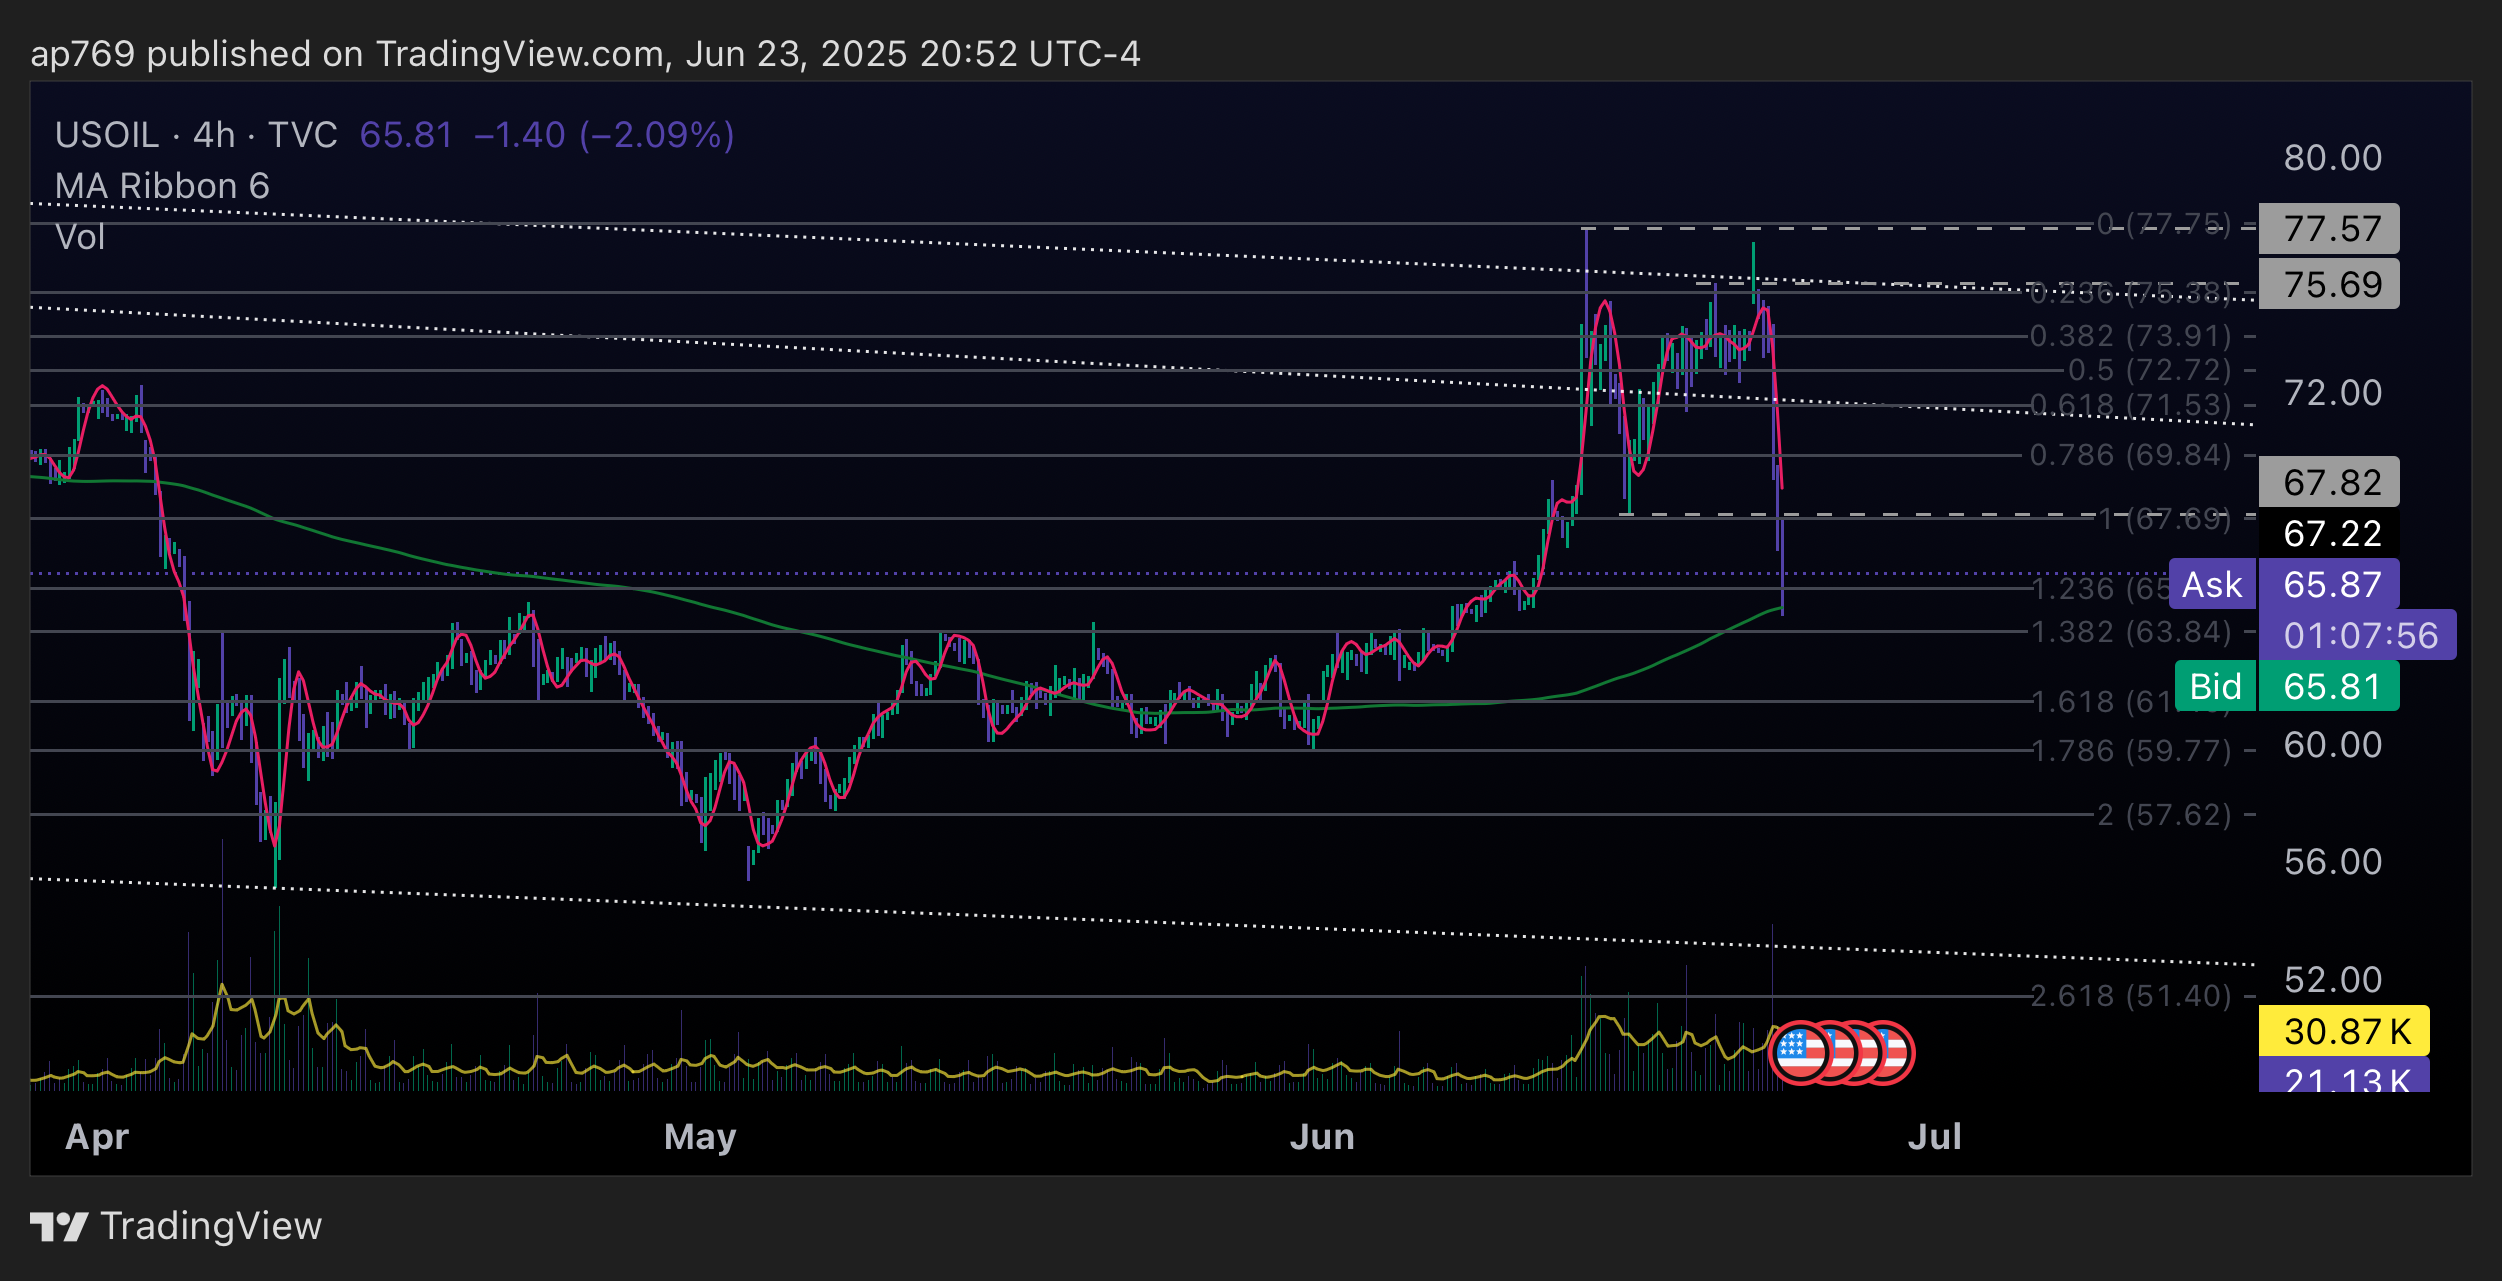Click the Jul label on time axis
This screenshot has width=2502, height=1281.
tap(1934, 1138)
